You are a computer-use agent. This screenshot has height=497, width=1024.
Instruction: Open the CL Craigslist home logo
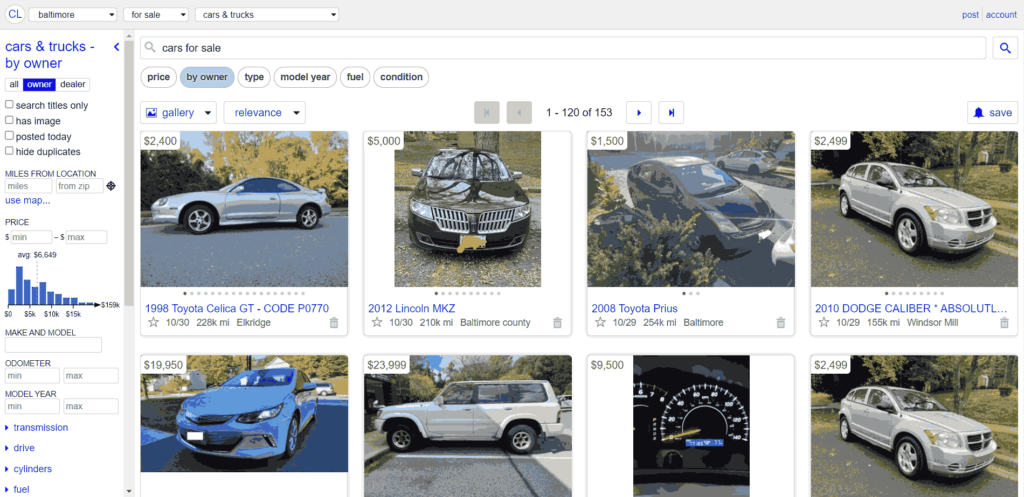click(14, 14)
